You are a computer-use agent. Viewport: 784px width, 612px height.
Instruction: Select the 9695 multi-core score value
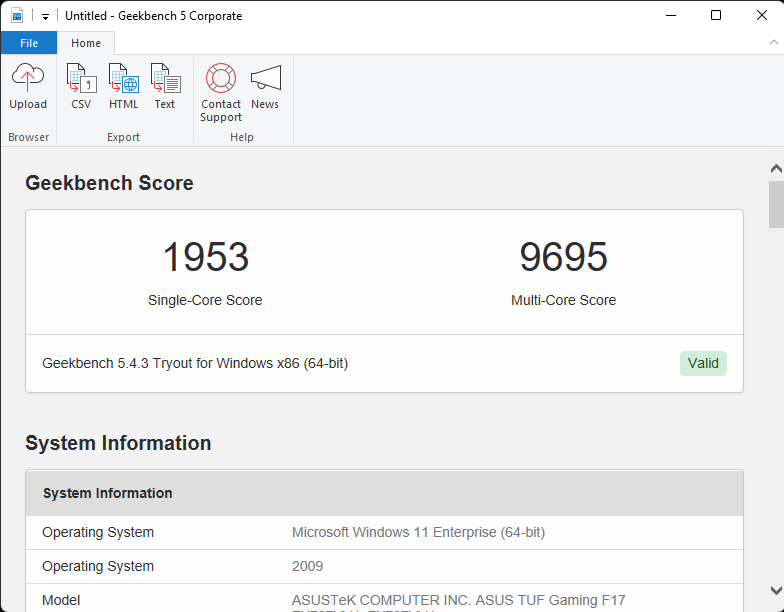pos(564,257)
